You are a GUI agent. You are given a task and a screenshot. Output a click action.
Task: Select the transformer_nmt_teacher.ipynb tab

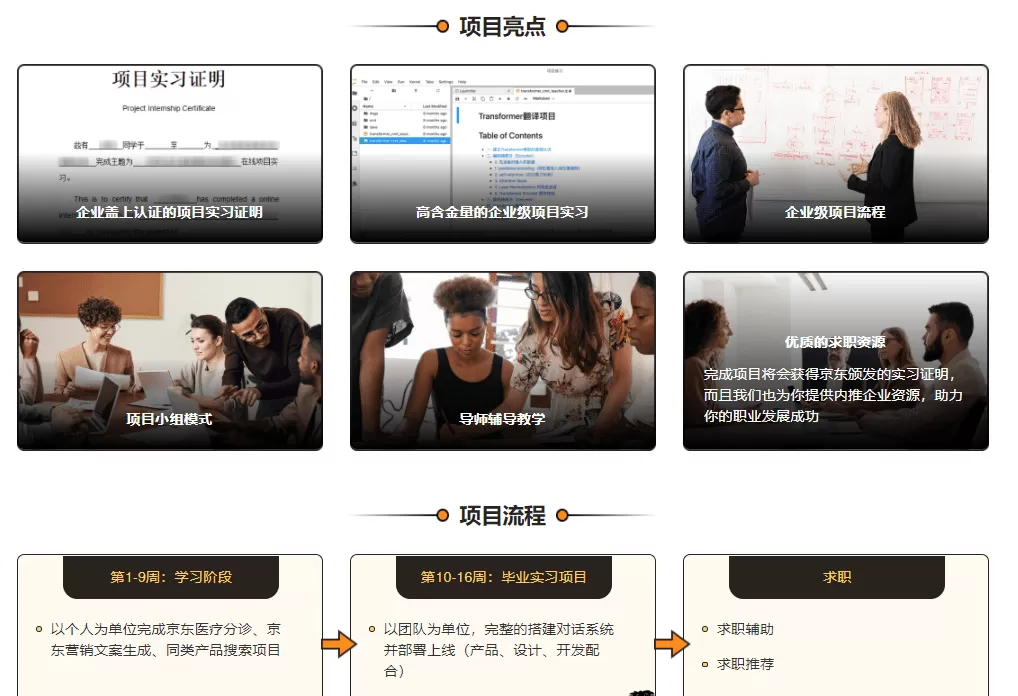[x=545, y=91]
